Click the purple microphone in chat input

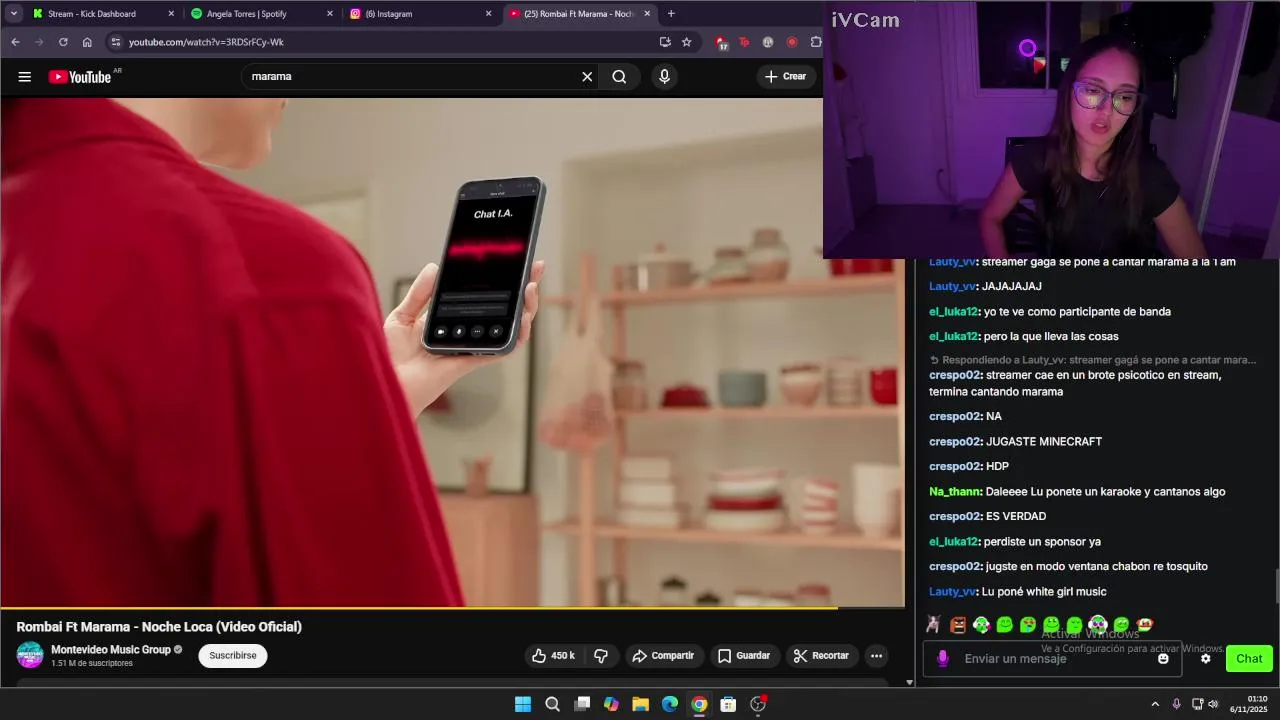tap(942, 658)
